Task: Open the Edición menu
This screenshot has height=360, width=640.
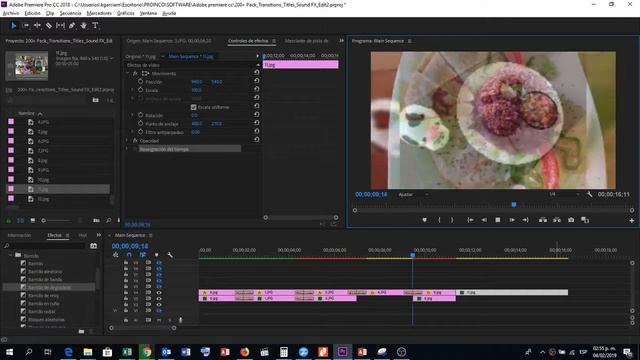Action: pyautogui.click(x=32, y=13)
